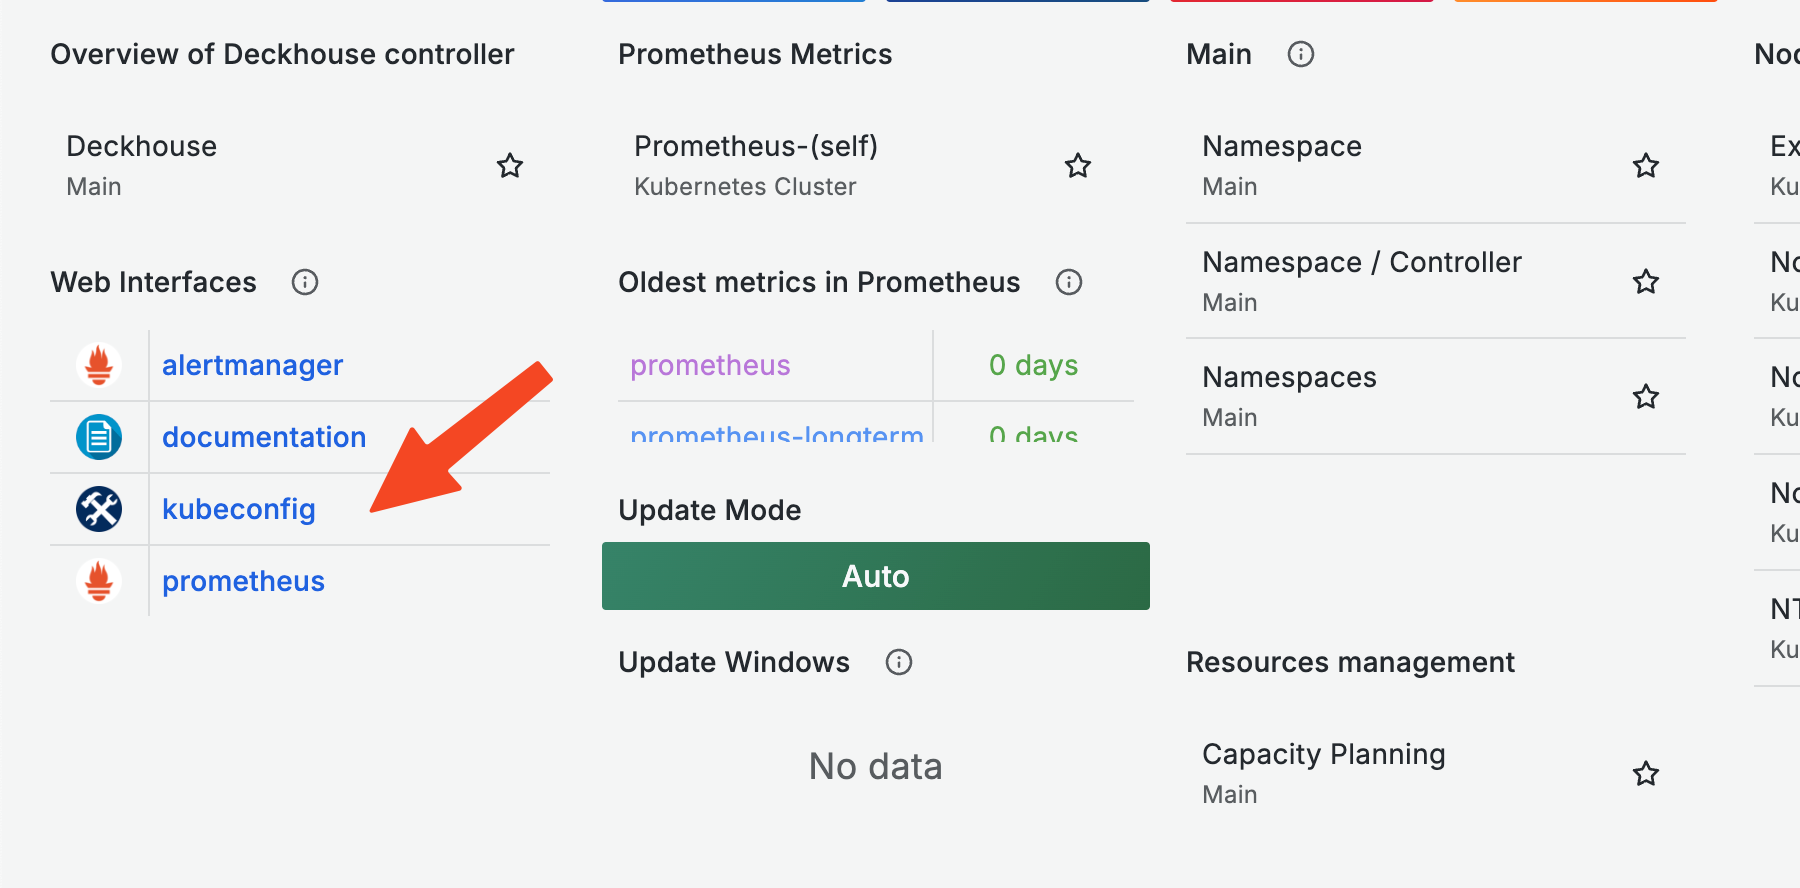The image size is (1800, 888).
Task: Star the Namespaces dashboard
Action: tap(1646, 397)
